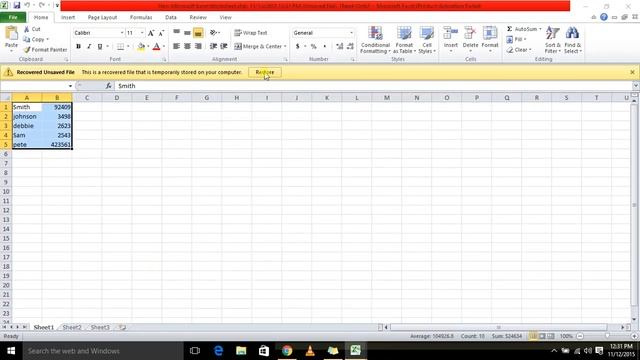Click the zoom slider in status bar
Image resolution: width=640 pixels, height=360 pixels.
(x=607, y=336)
